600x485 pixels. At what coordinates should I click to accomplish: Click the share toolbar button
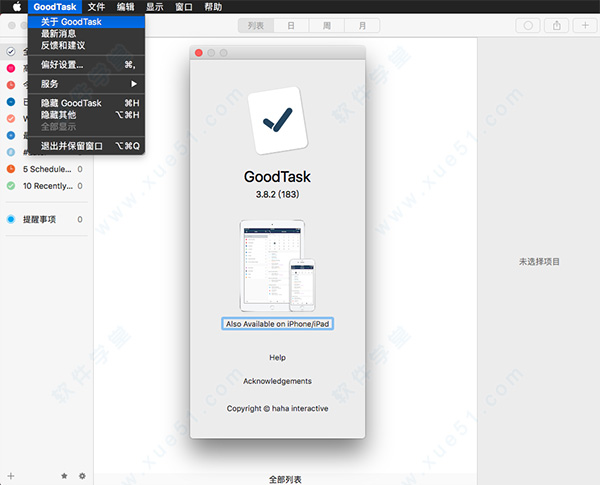[557, 26]
